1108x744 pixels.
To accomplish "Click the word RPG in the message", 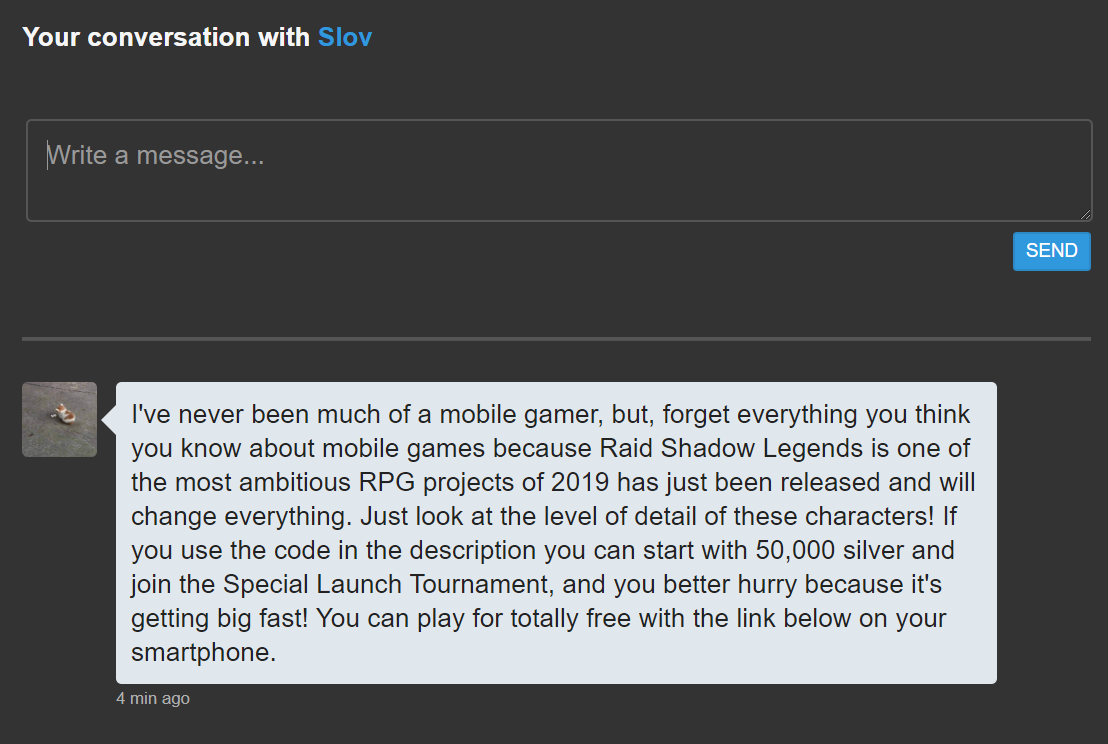I will 387,482.
